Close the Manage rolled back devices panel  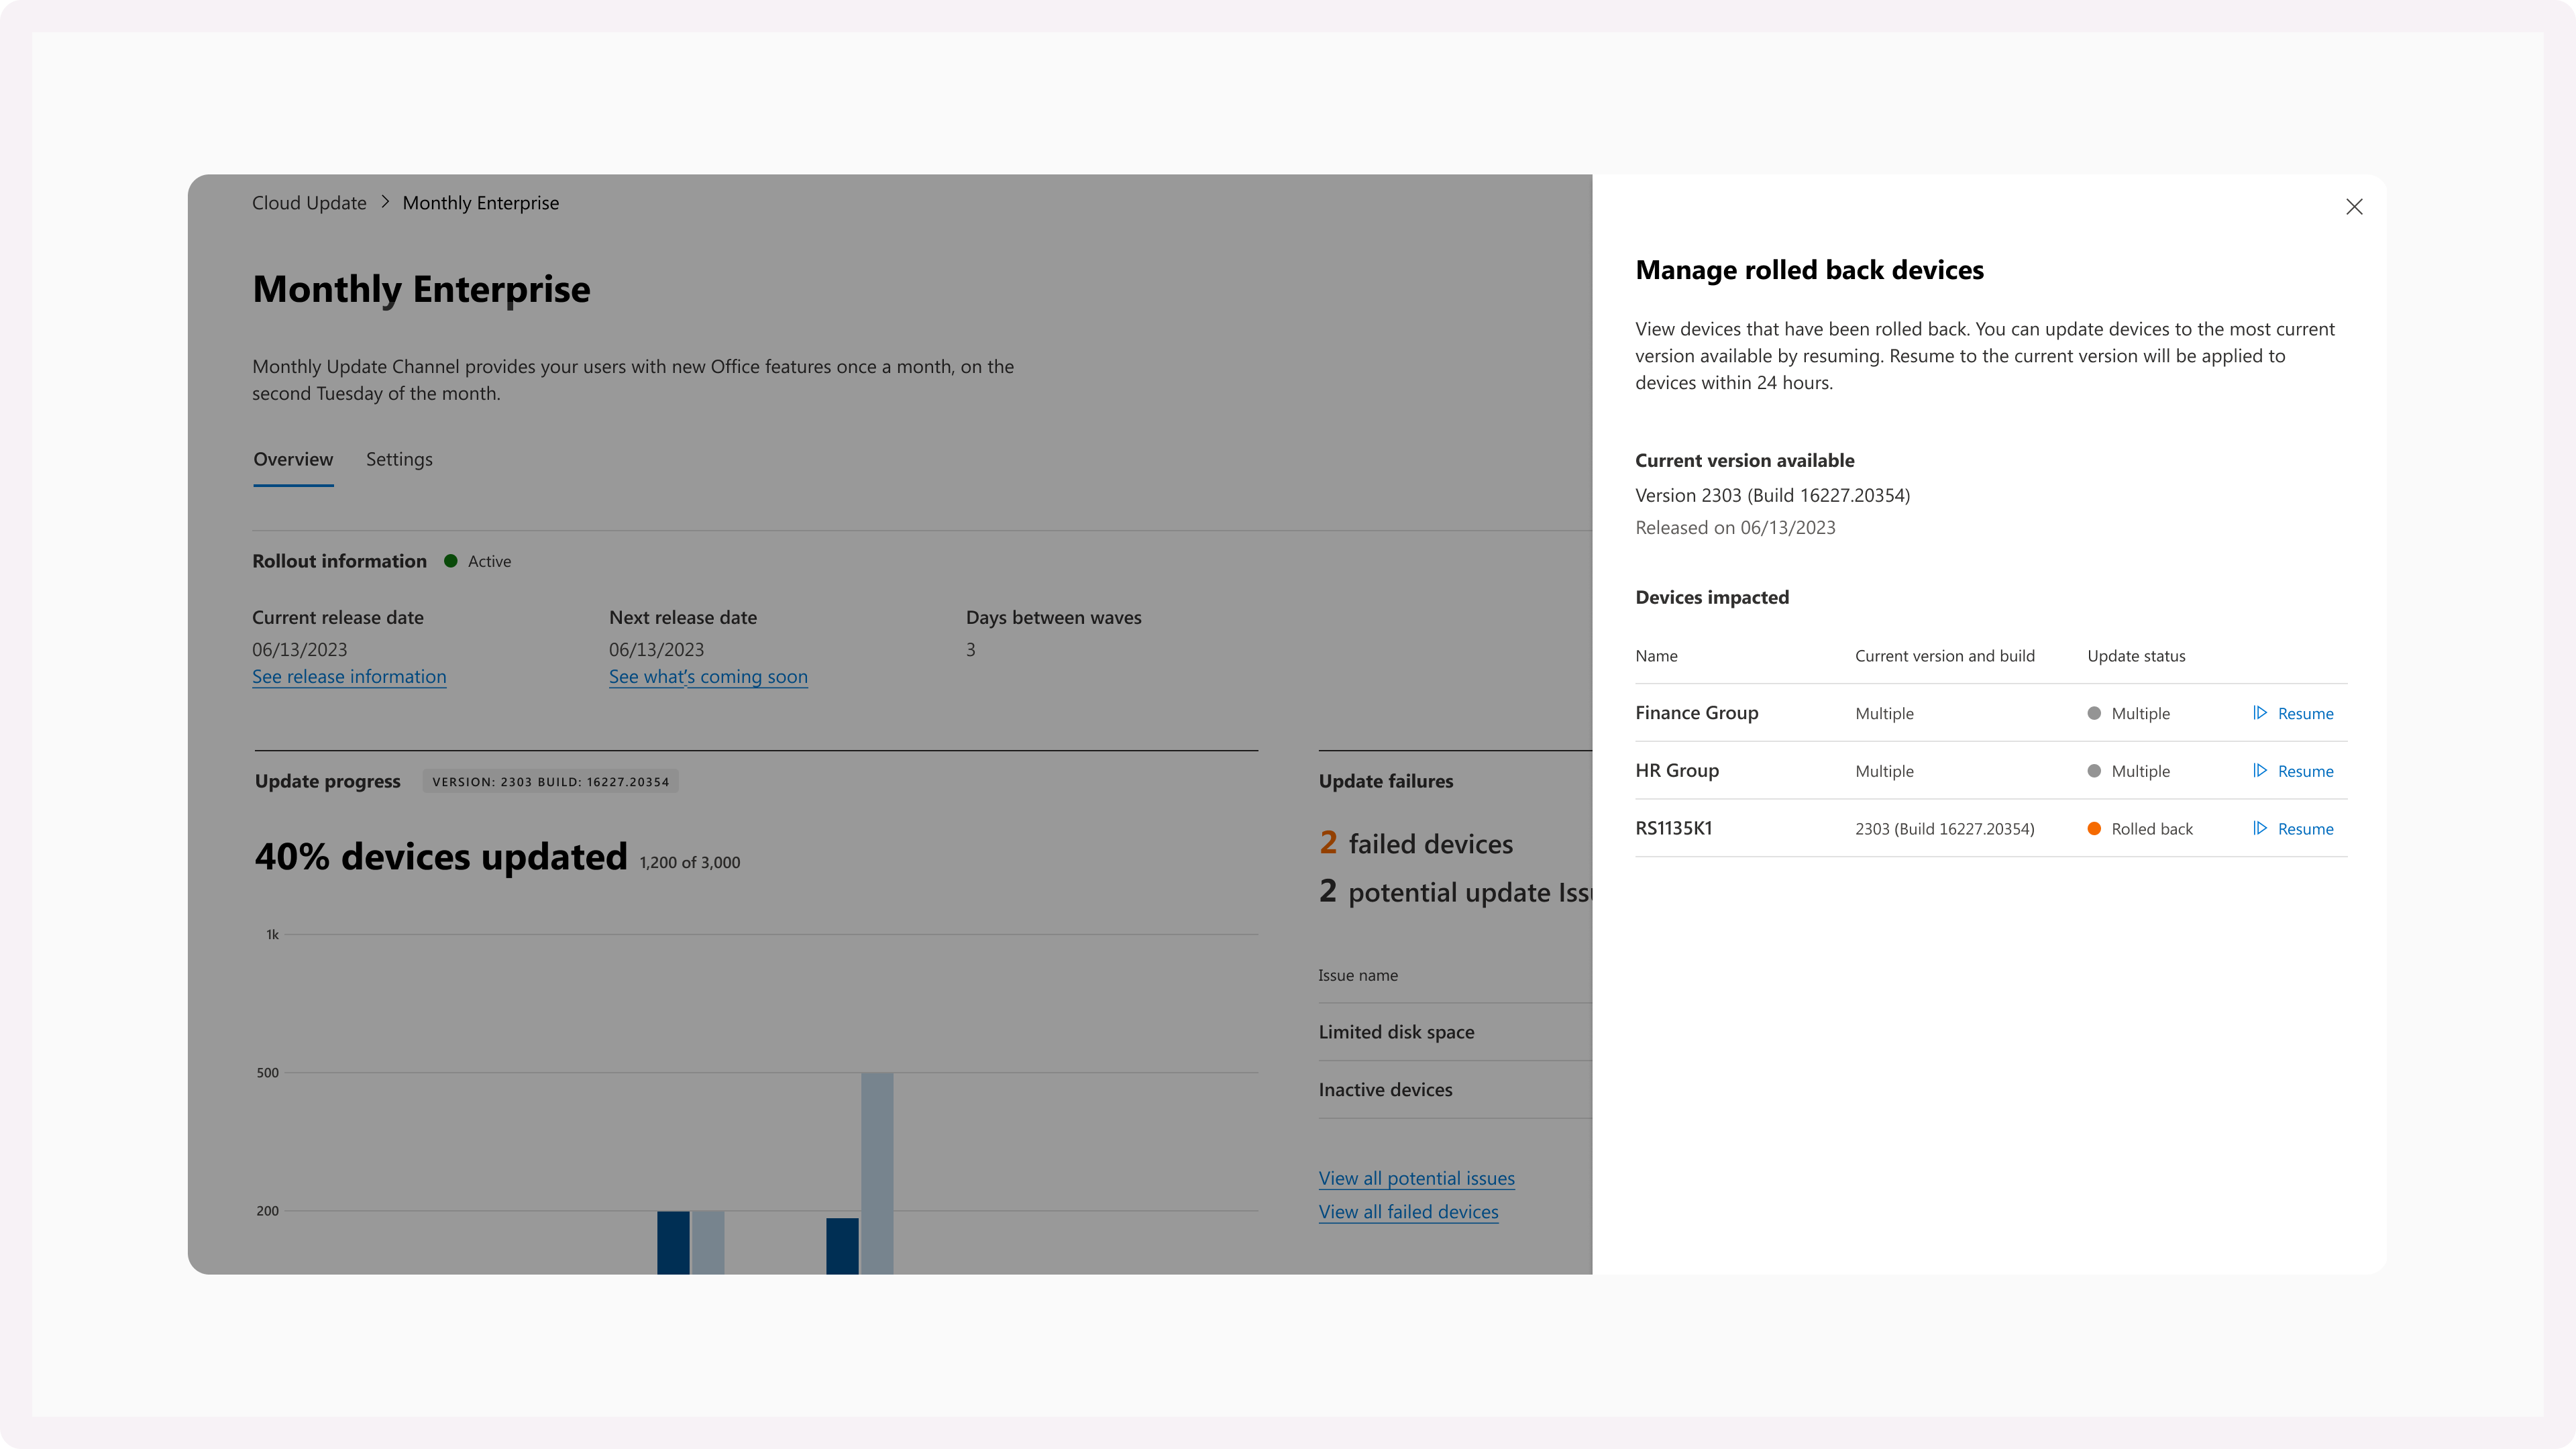coord(2354,207)
